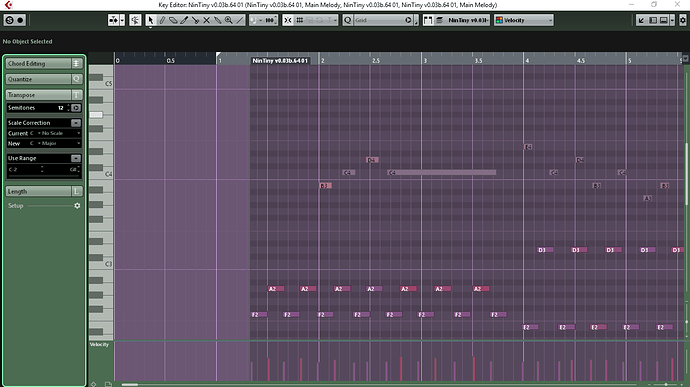Select the Split tool
Viewport: 690px width, 387px height.
(x=195, y=20)
